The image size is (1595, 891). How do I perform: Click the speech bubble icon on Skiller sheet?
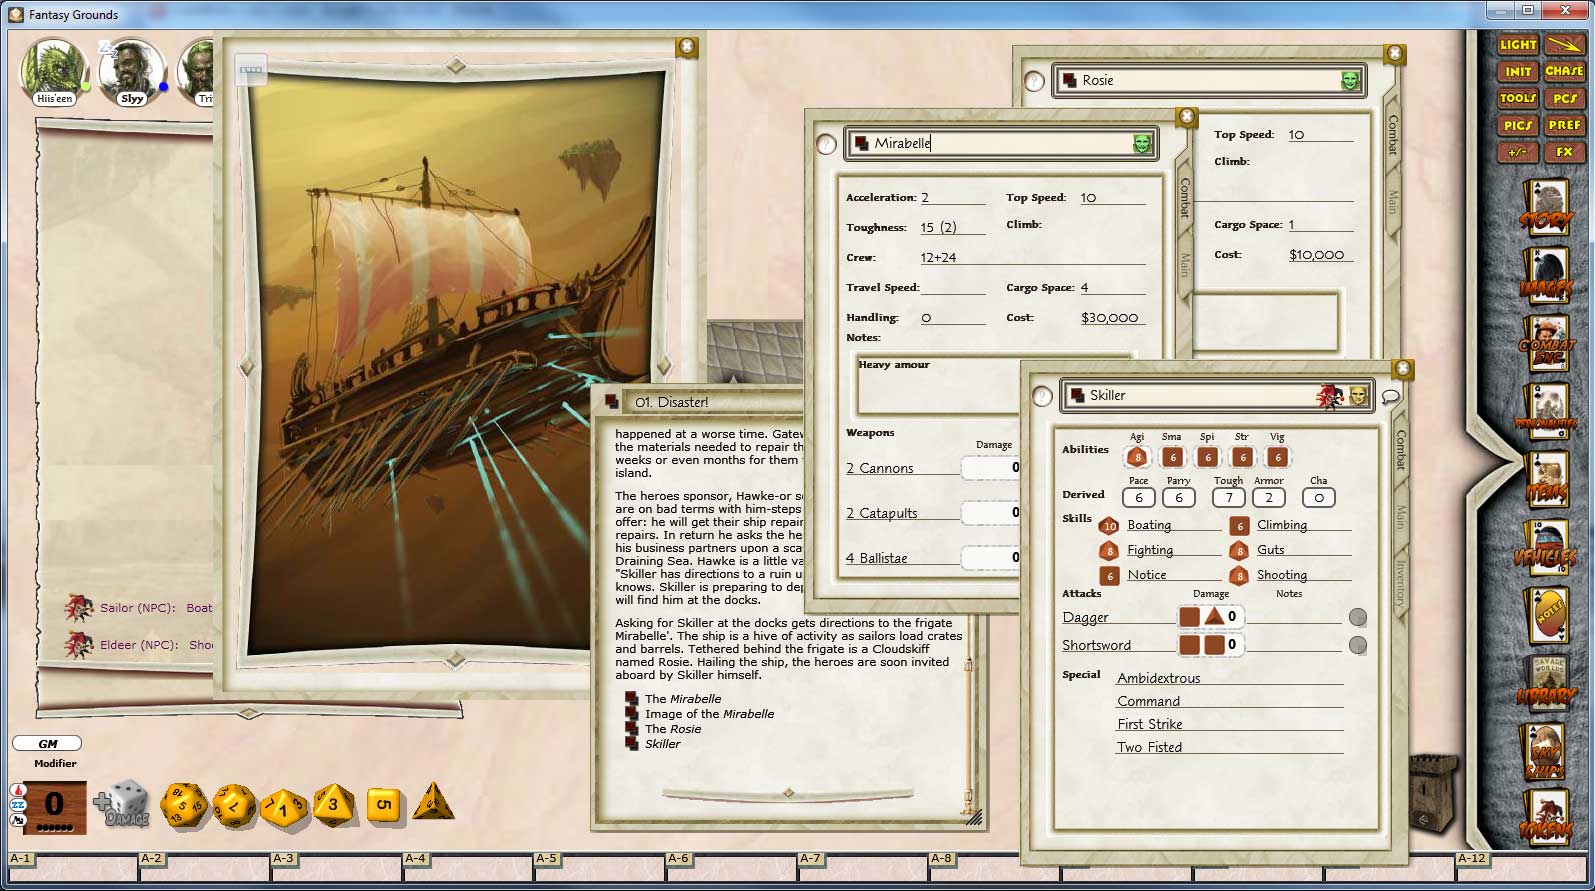click(1390, 397)
